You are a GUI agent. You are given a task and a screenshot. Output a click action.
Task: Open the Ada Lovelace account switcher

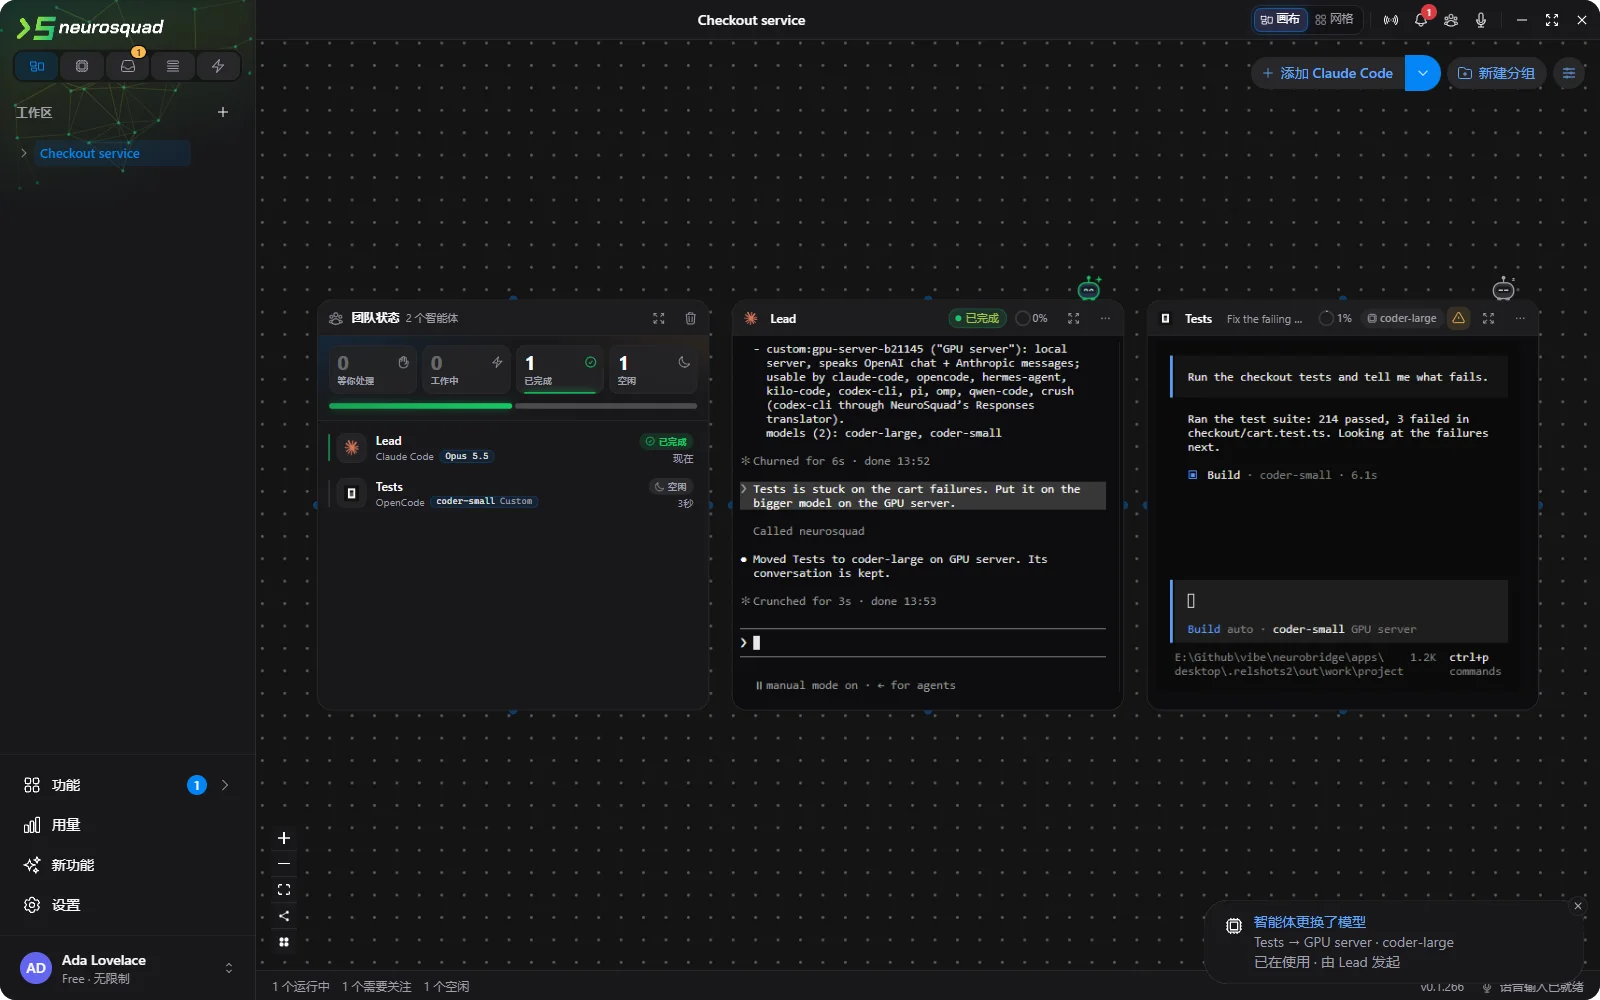tap(128, 968)
